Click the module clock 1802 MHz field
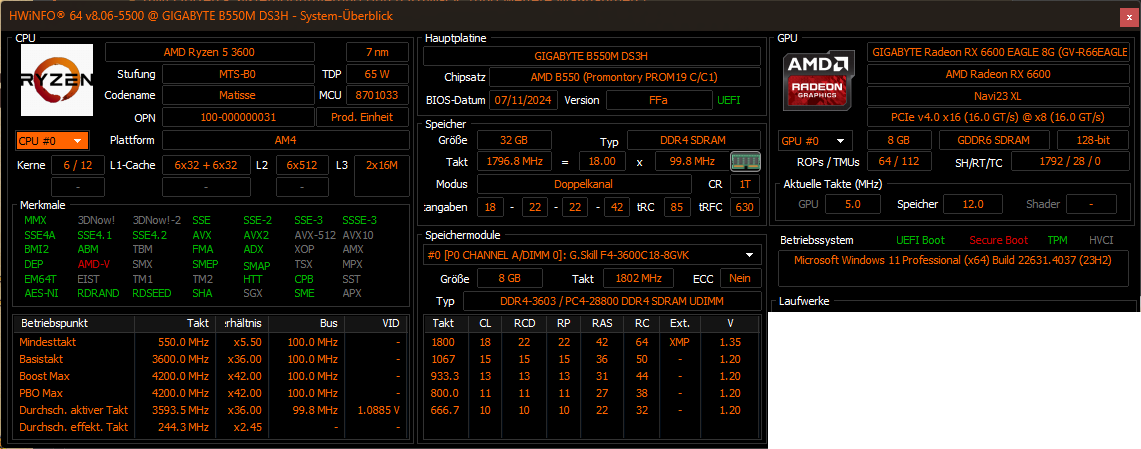1141x449 pixels. pyautogui.click(x=638, y=278)
